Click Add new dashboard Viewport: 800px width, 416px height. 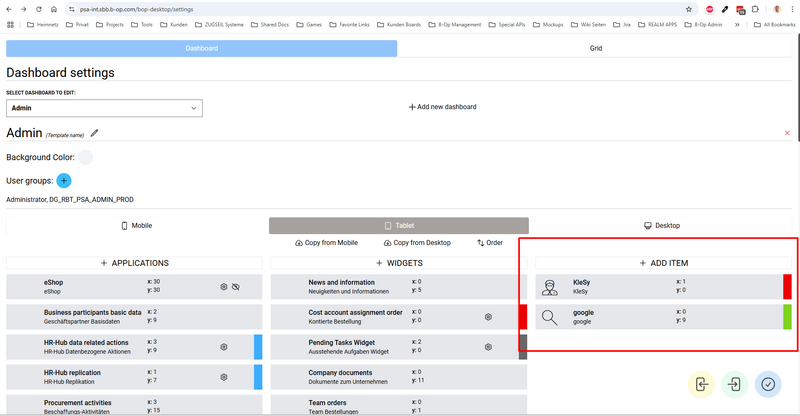(x=442, y=107)
